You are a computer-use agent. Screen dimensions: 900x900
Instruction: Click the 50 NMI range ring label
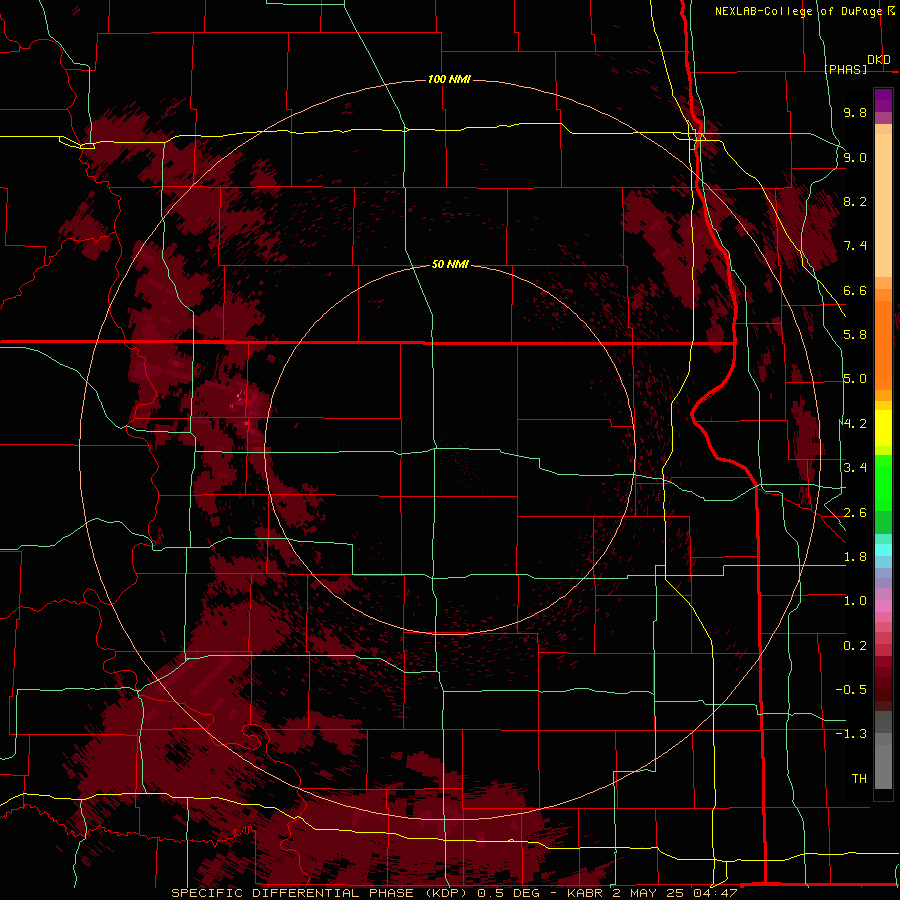pyautogui.click(x=450, y=264)
